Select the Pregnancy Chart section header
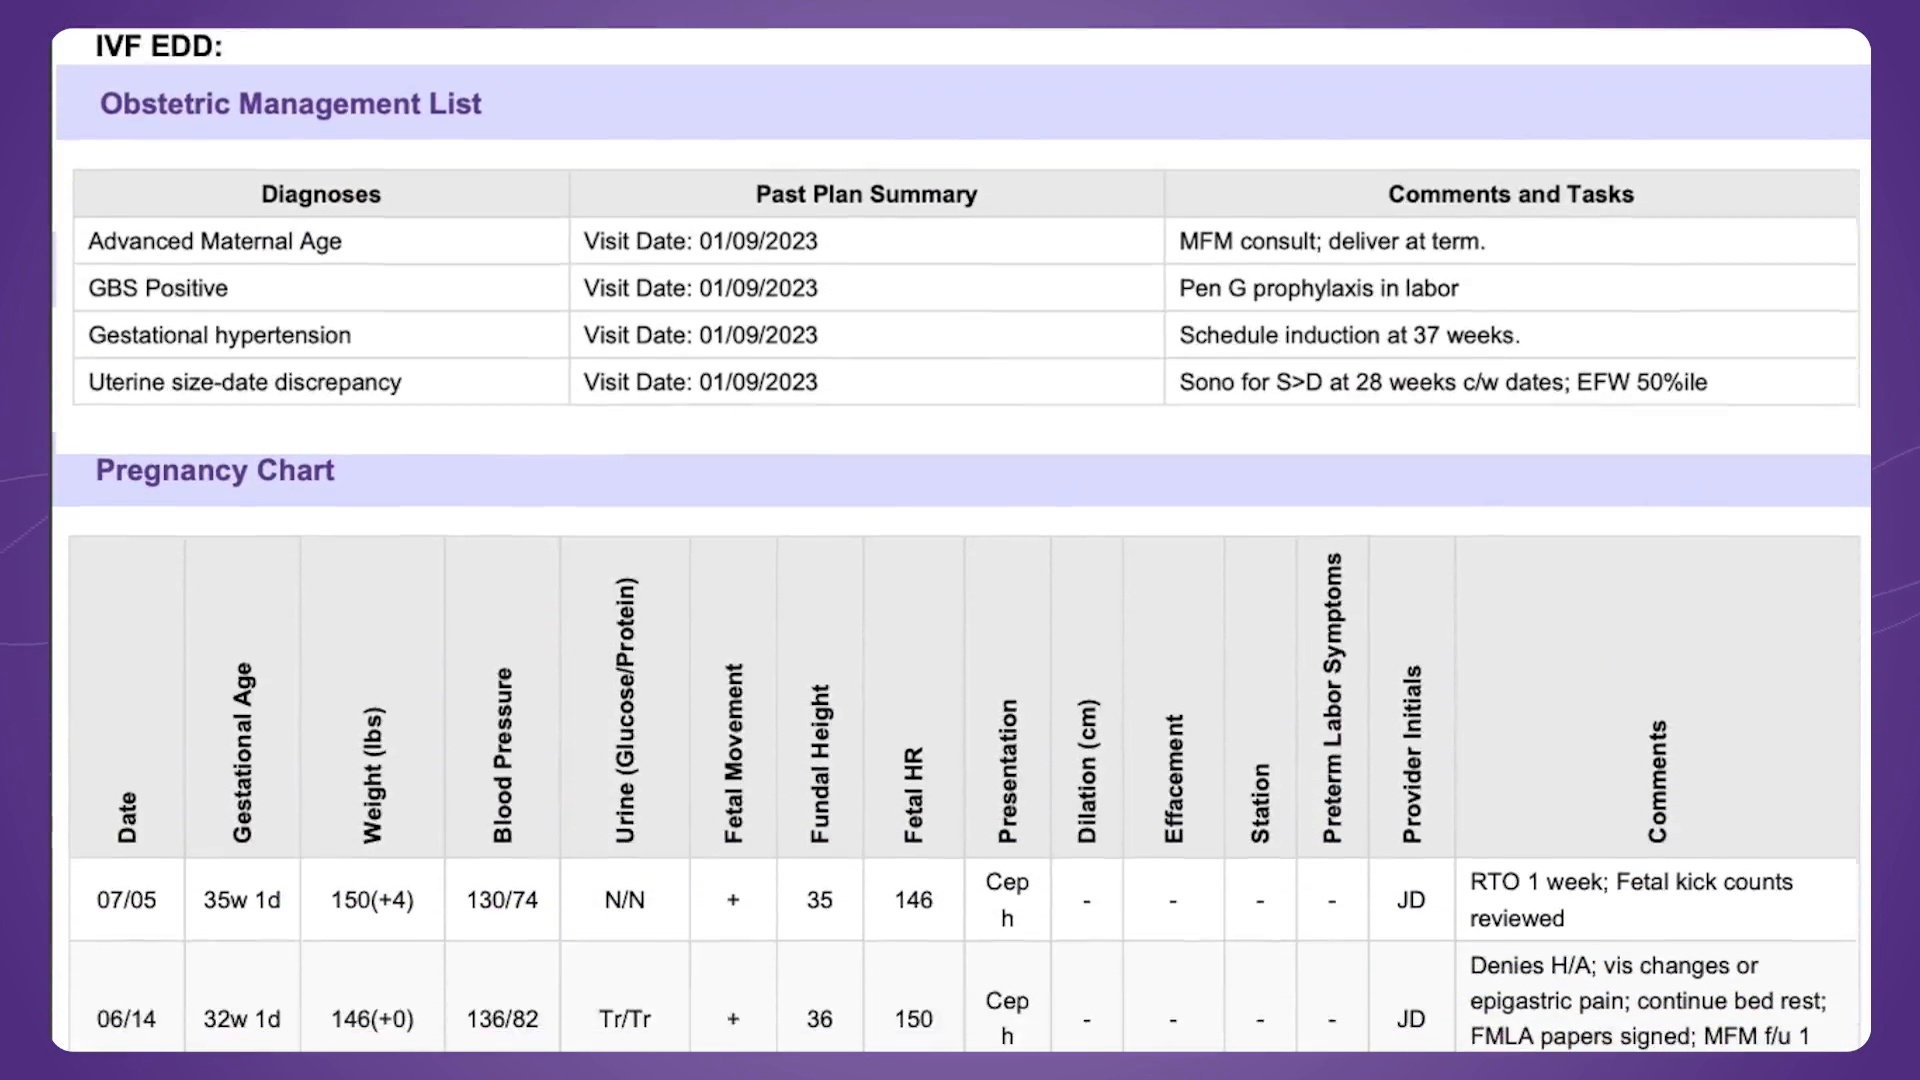Screen dimensions: 1920x1080 click(214, 470)
